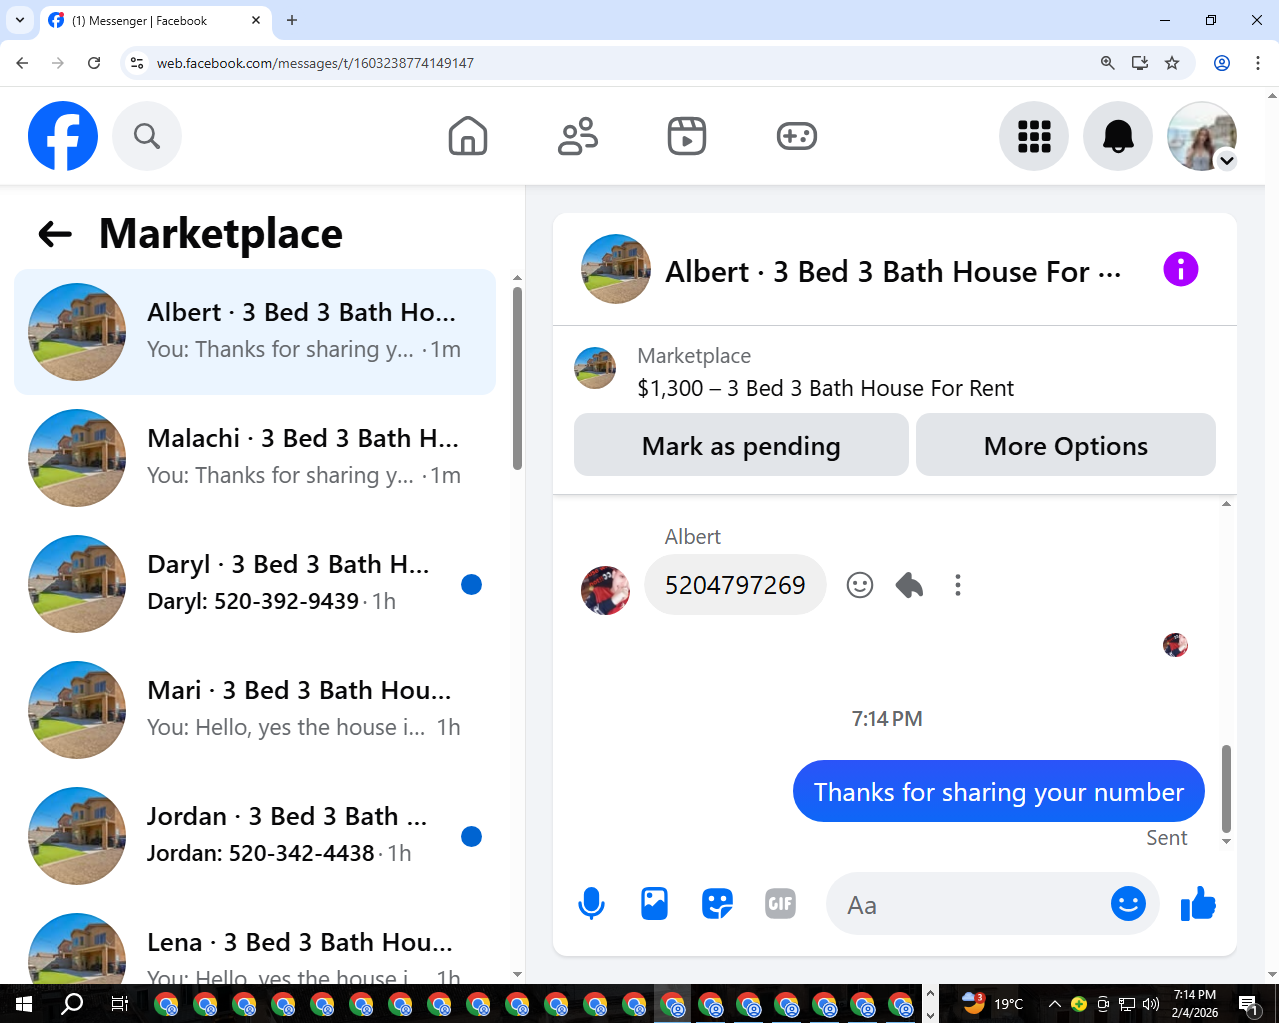The height and width of the screenshot is (1023, 1279).
Task: Open the Daryl conversation
Action: [255, 584]
